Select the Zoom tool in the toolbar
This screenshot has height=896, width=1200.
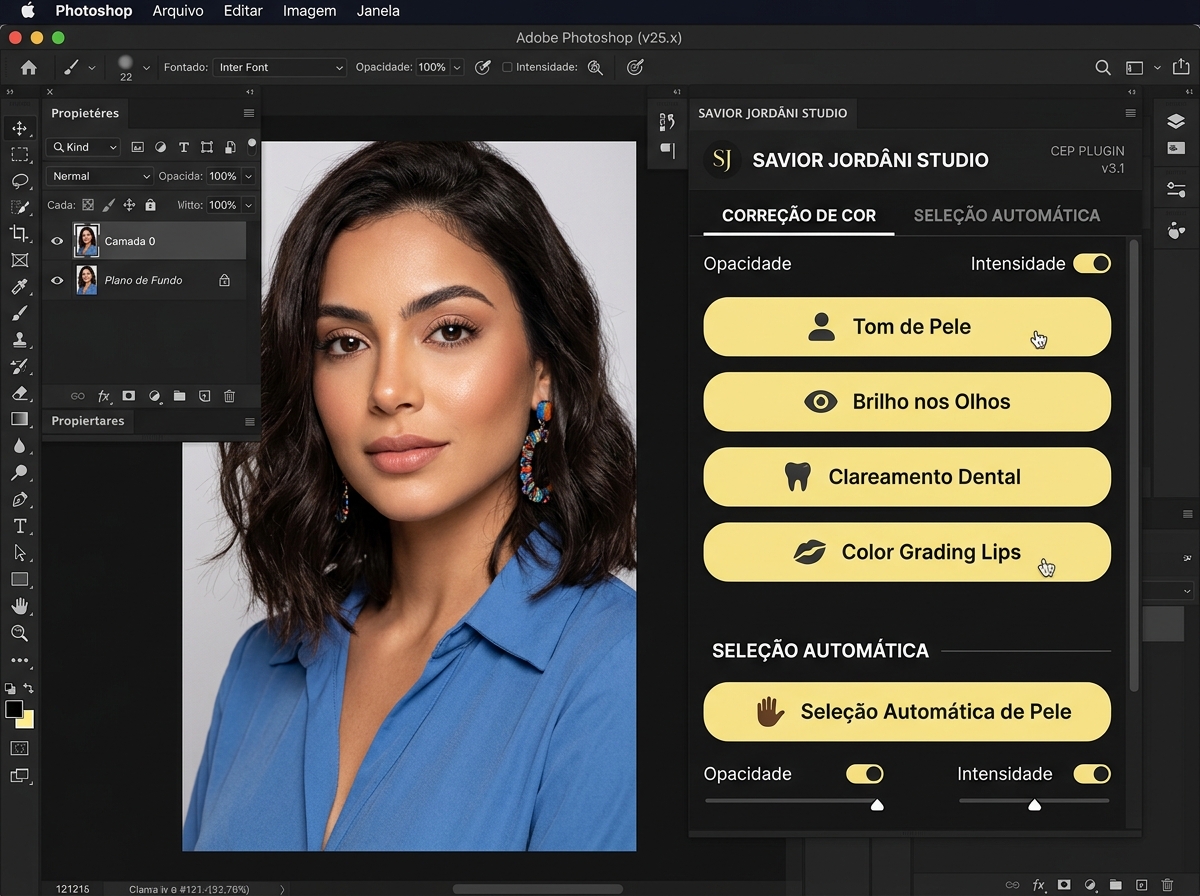[x=19, y=633]
